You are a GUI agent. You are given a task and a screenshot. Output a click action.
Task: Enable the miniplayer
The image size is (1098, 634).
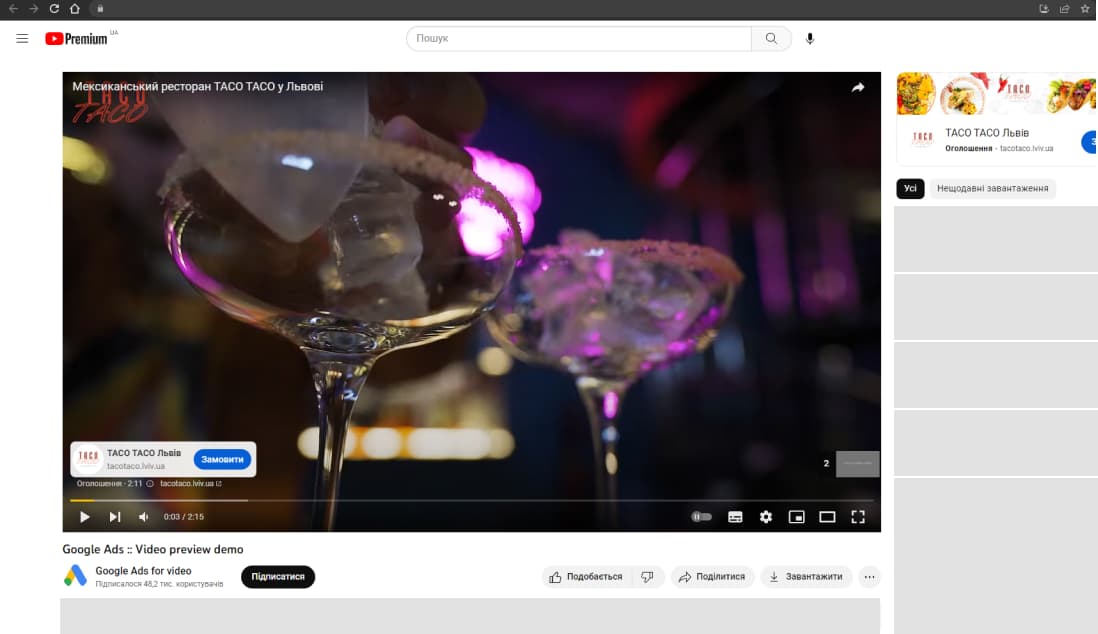click(797, 517)
